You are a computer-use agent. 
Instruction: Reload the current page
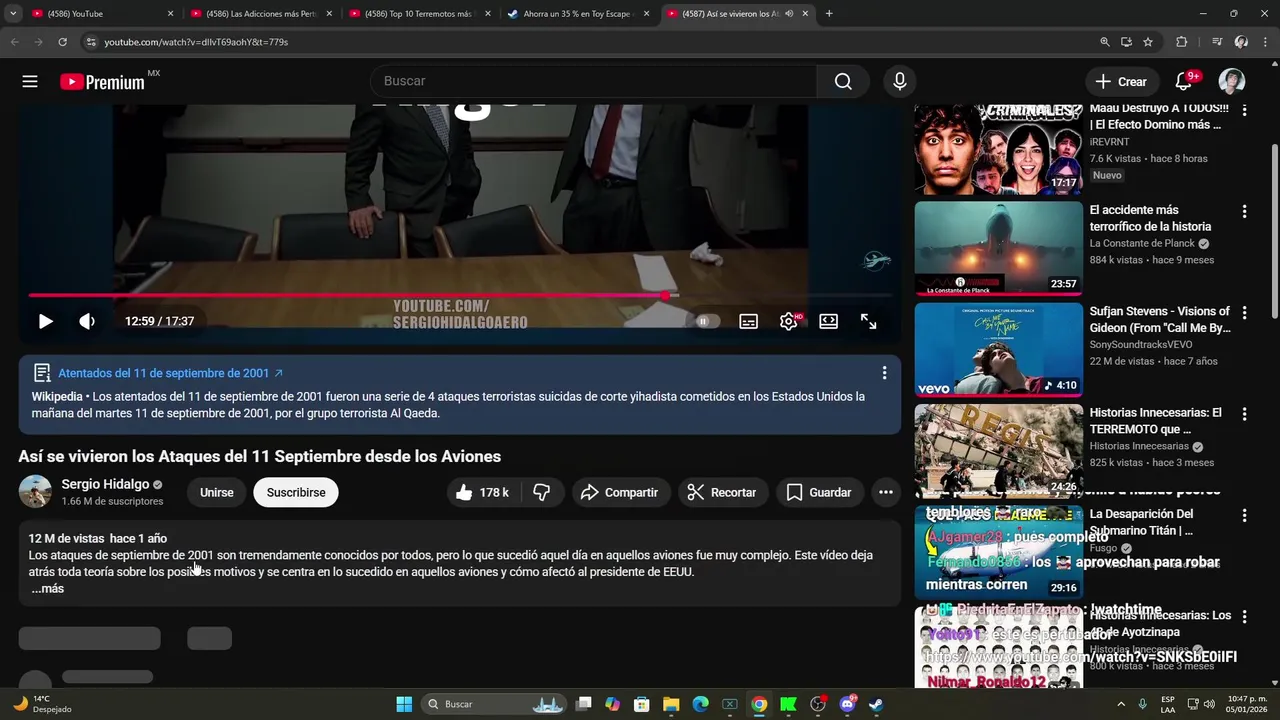click(62, 42)
